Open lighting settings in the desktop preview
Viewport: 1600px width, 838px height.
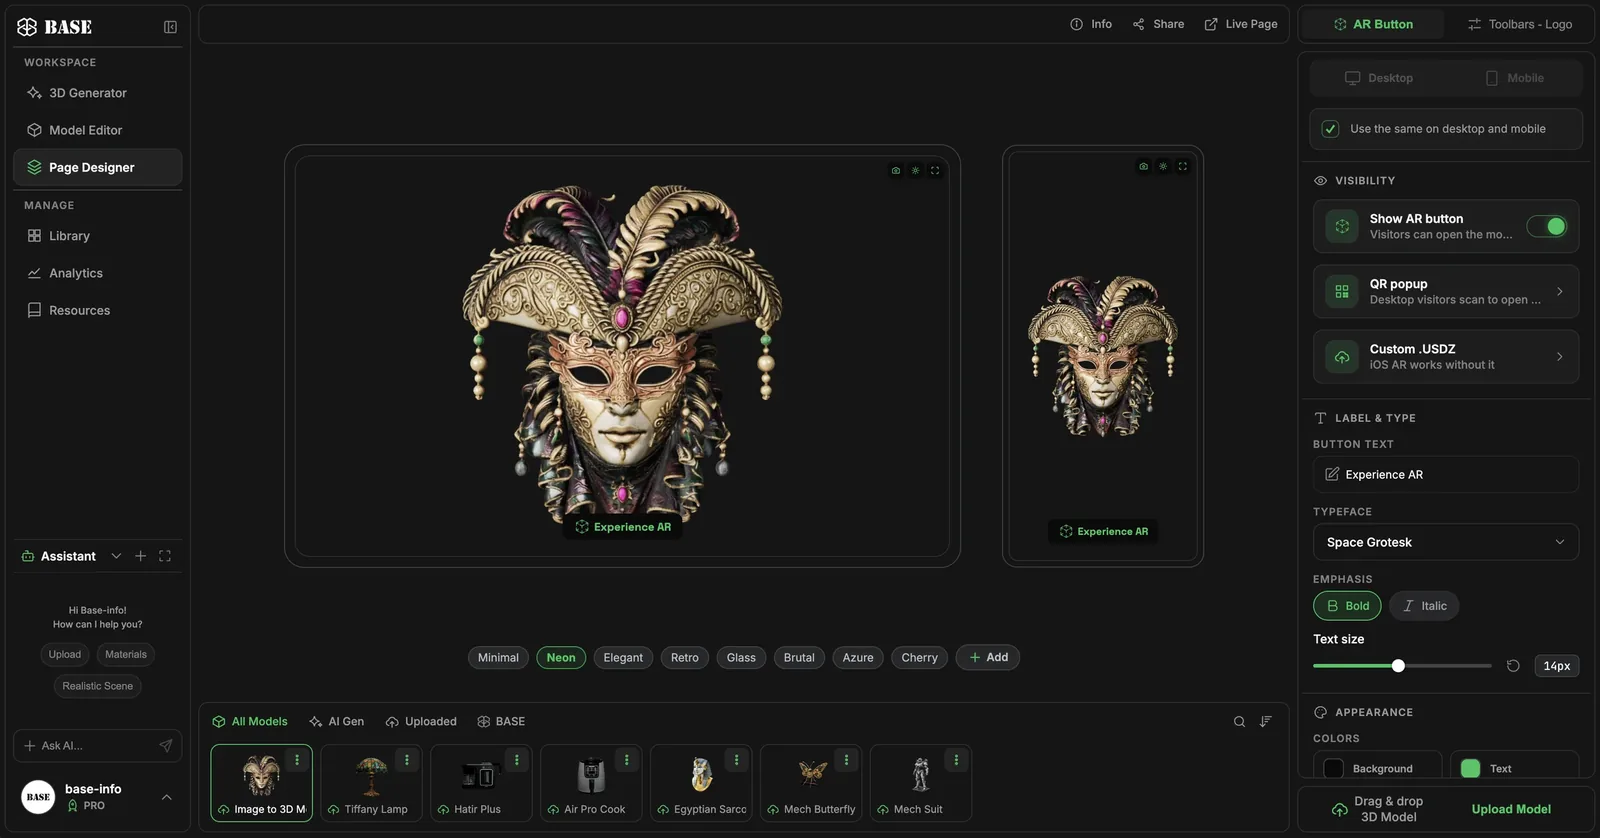point(915,170)
